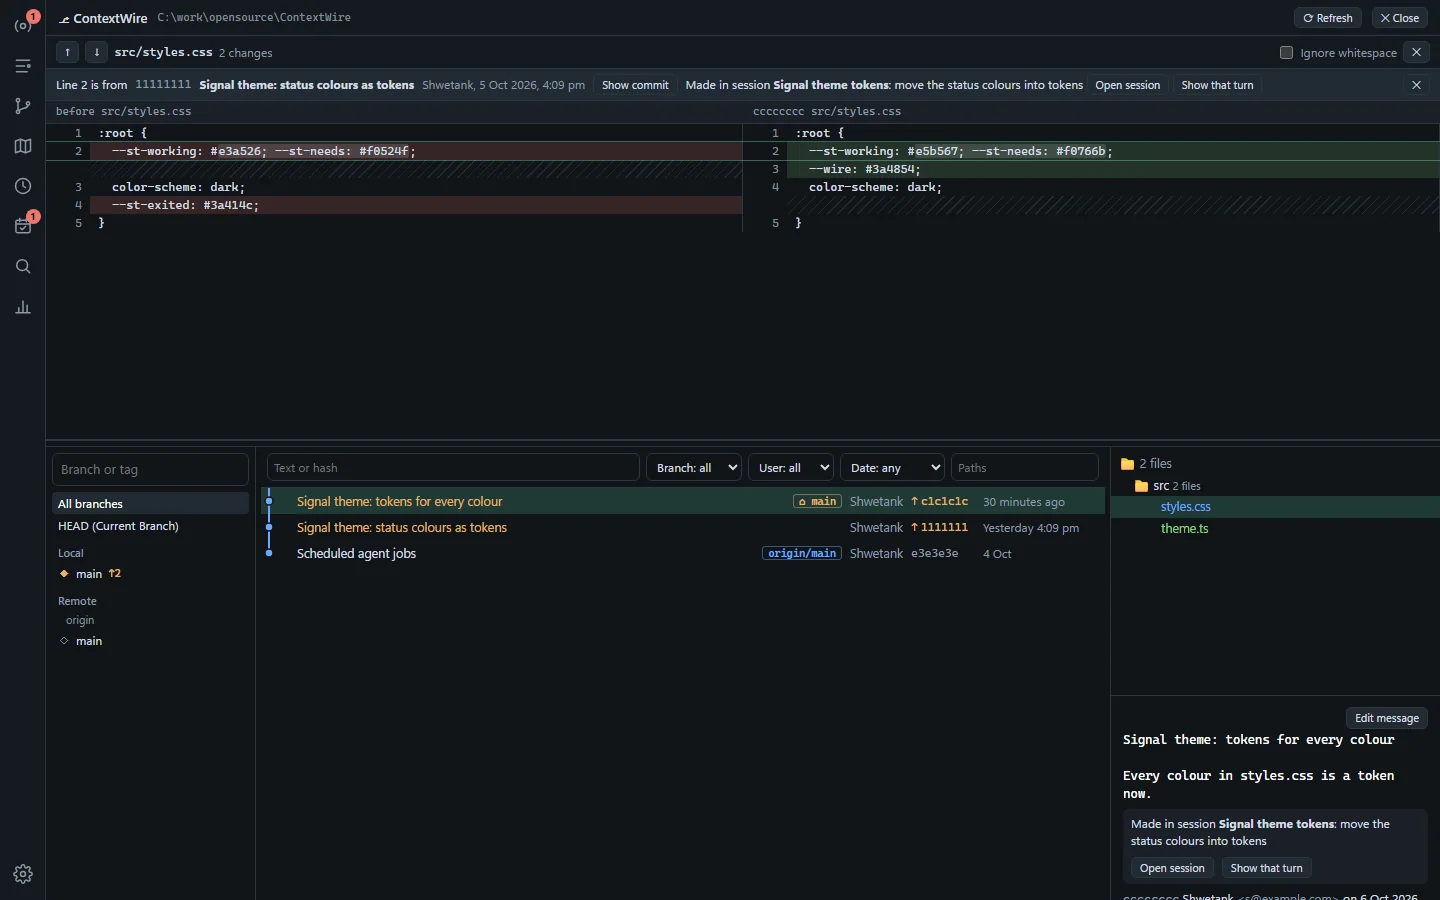Jump to next change with down arrow
The height and width of the screenshot is (900, 1440).
96,52
